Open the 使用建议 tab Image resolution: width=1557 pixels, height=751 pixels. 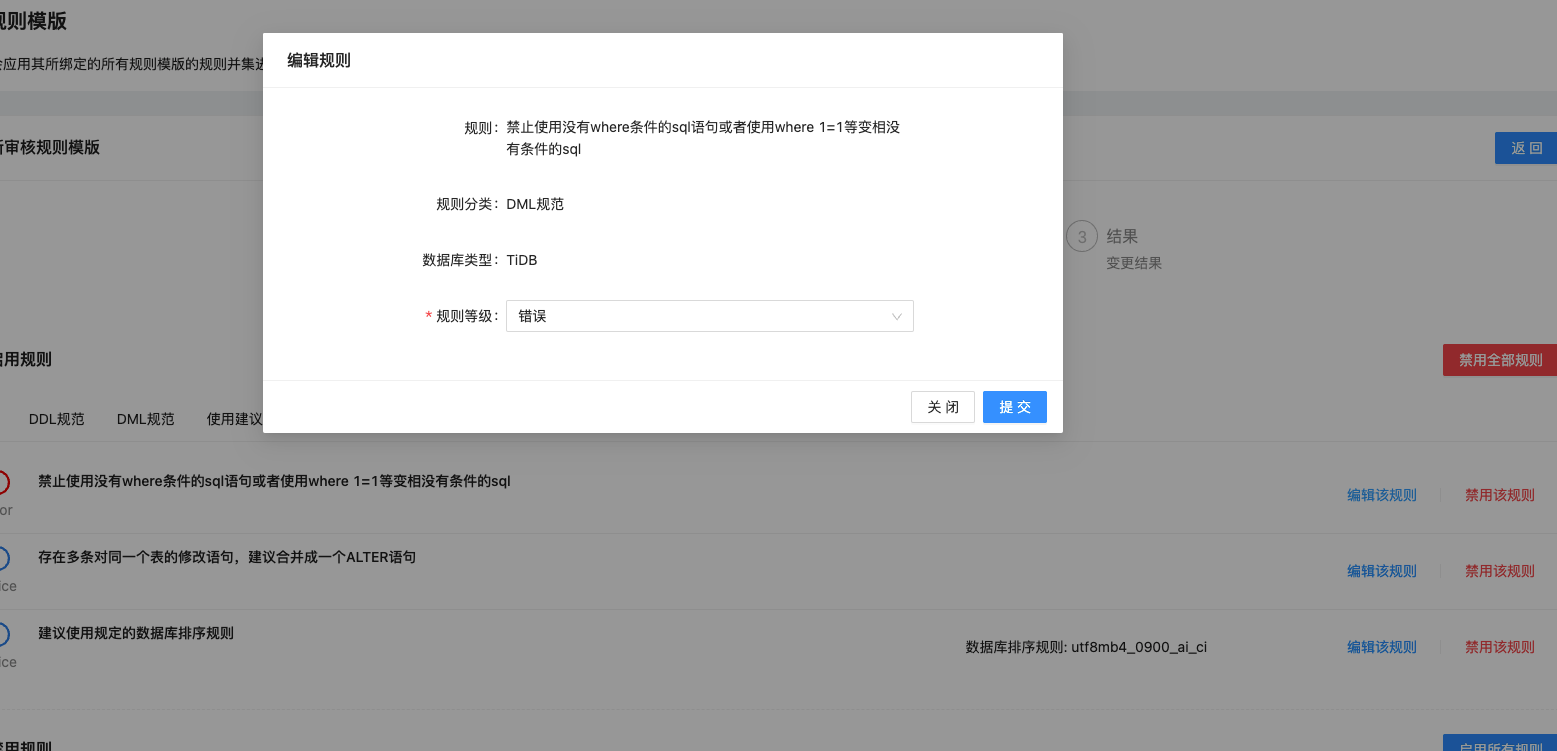click(234, 418)
